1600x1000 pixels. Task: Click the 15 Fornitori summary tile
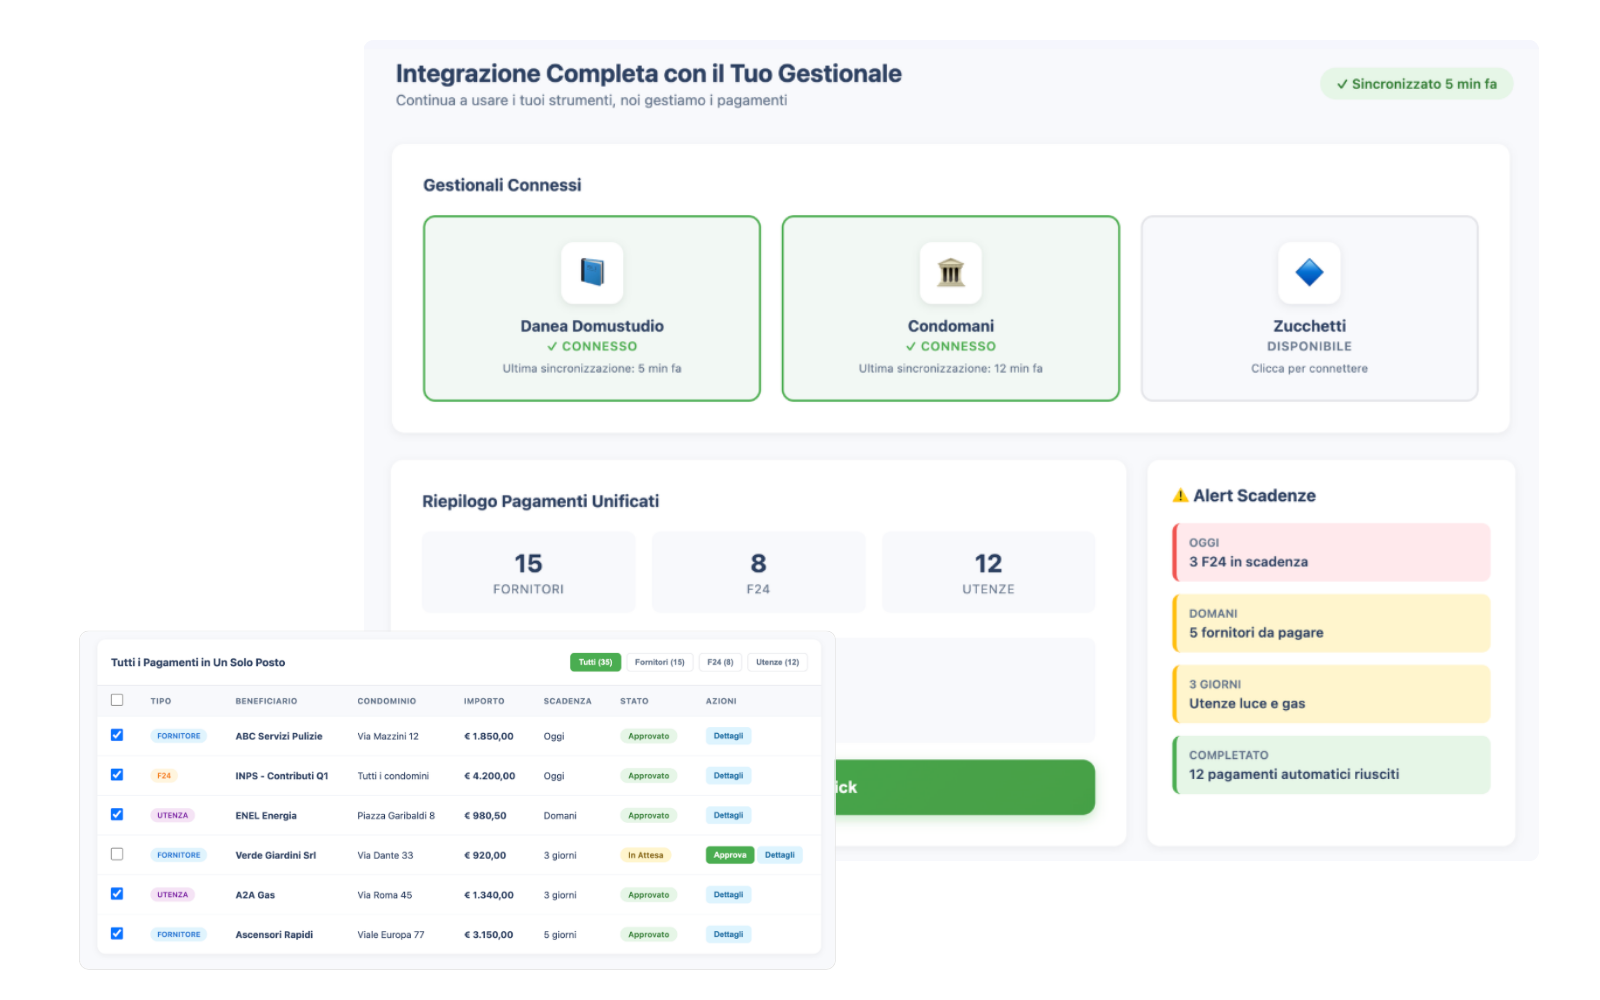[x=528, y=572]
